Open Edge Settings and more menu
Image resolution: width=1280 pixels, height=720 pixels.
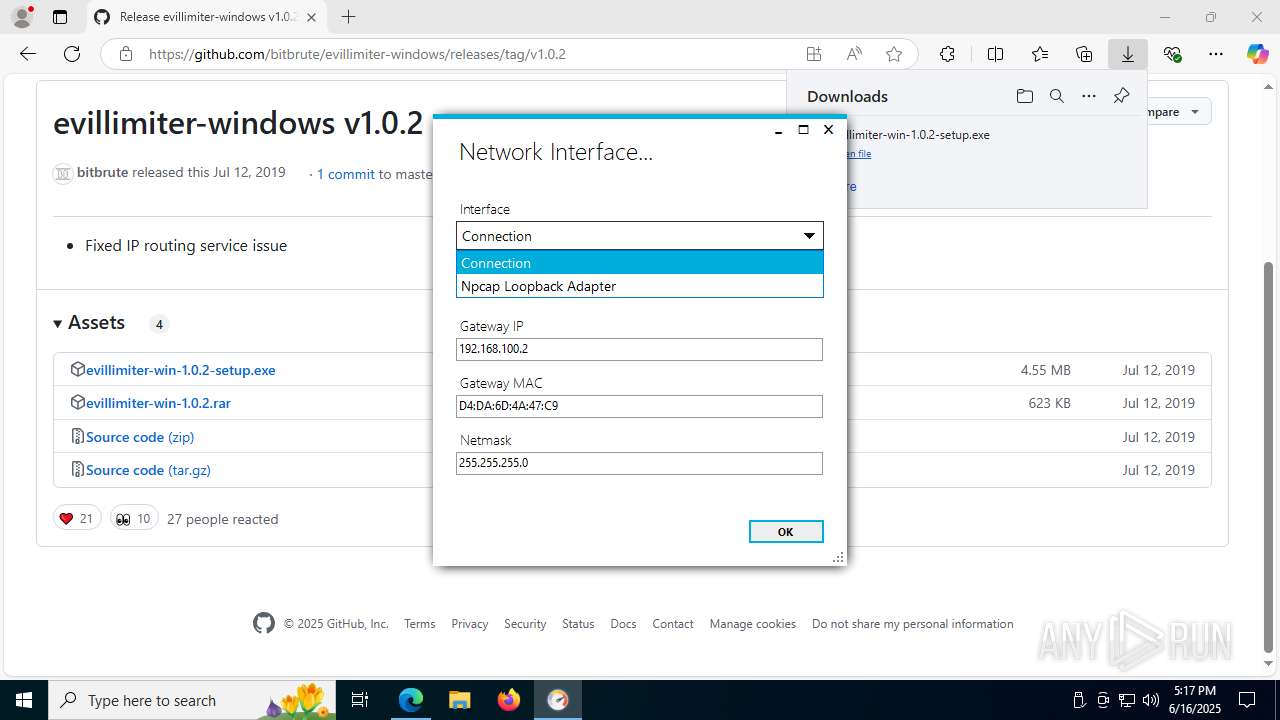point(1216,54)
